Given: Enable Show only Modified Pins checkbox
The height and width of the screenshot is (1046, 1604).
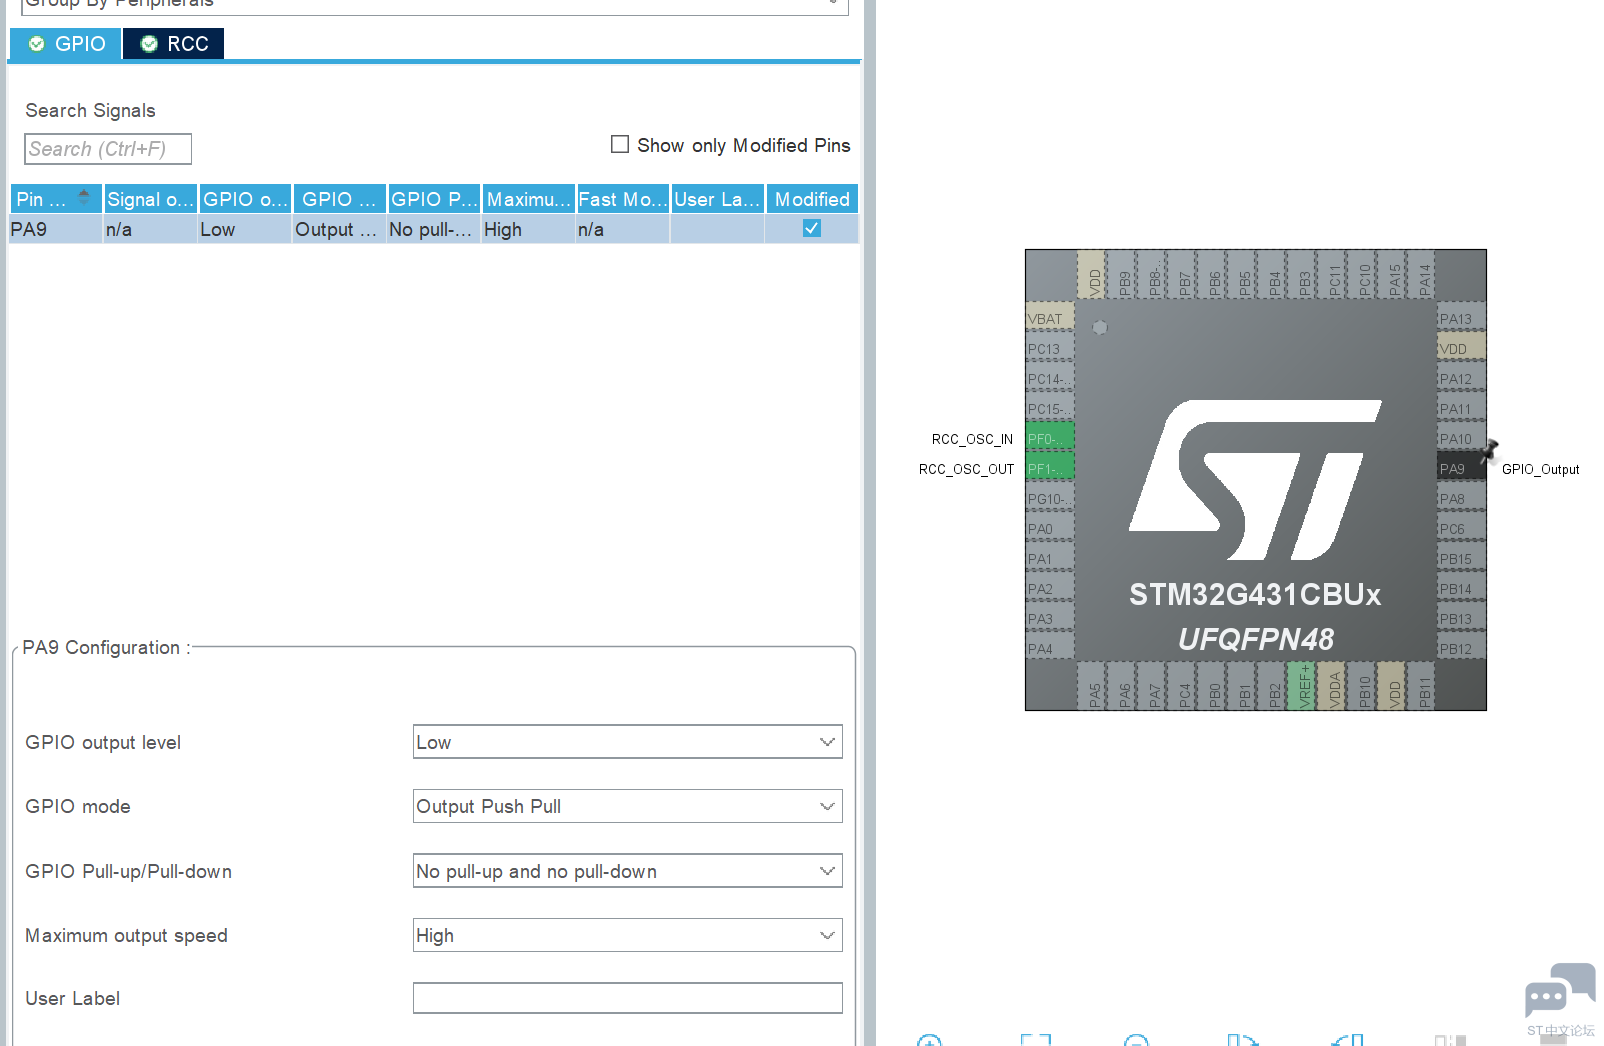Looking at the screenshot, I should point(620,145).
